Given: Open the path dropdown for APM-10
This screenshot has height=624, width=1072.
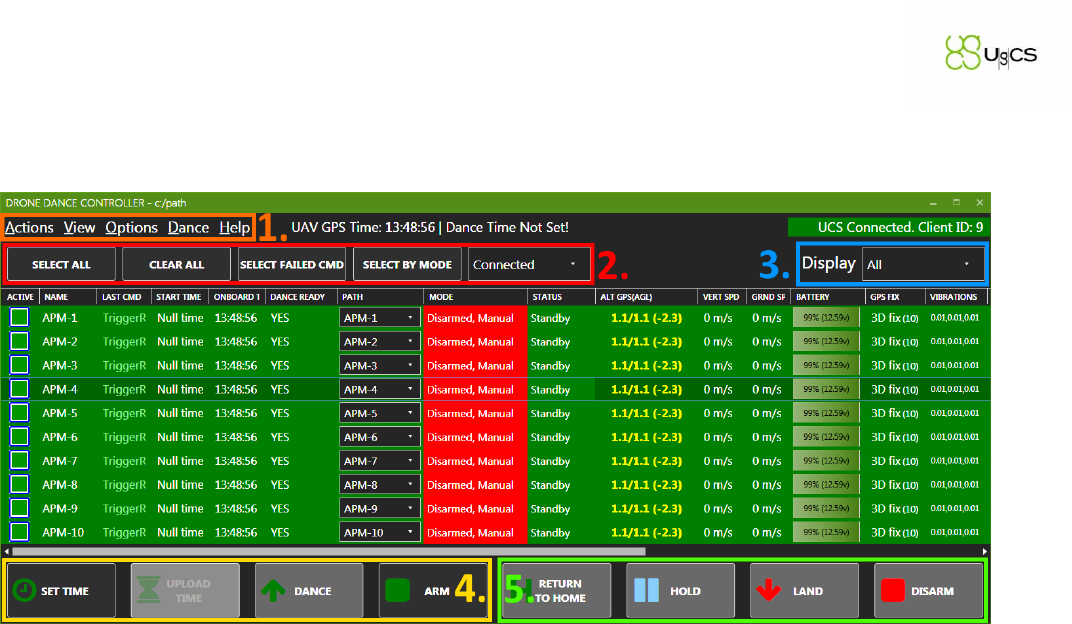Looking at the screenshot, I should pos(379,532).
